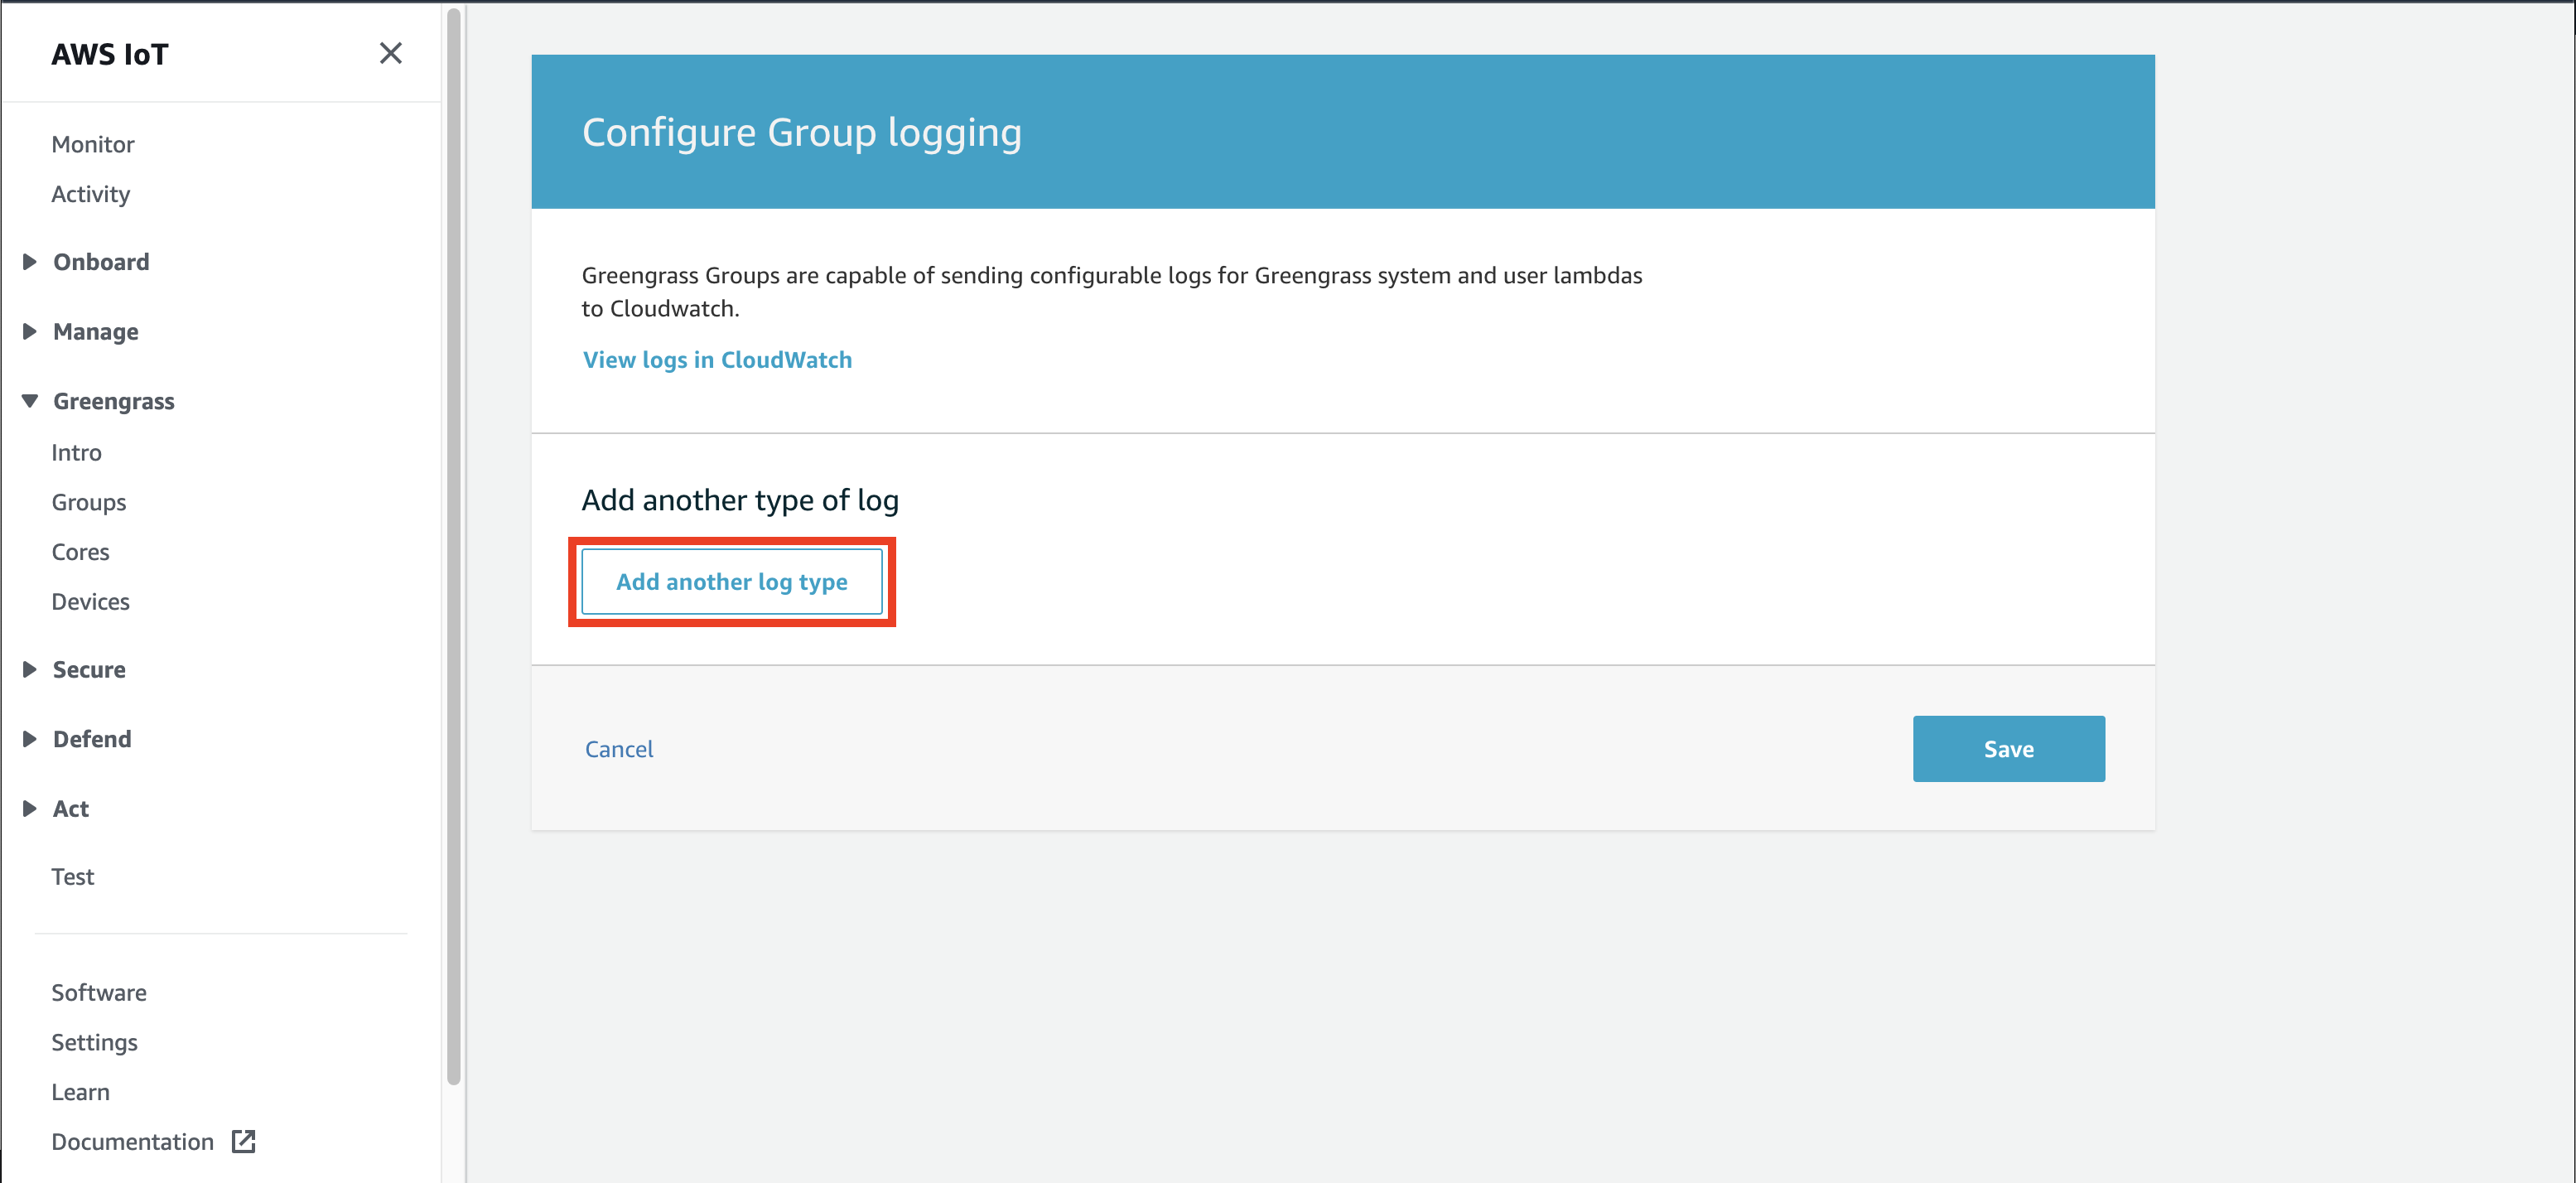Expand the Secure section arrow
The height and width of the screenshot is (1183, 2576).
click(29, 669)
